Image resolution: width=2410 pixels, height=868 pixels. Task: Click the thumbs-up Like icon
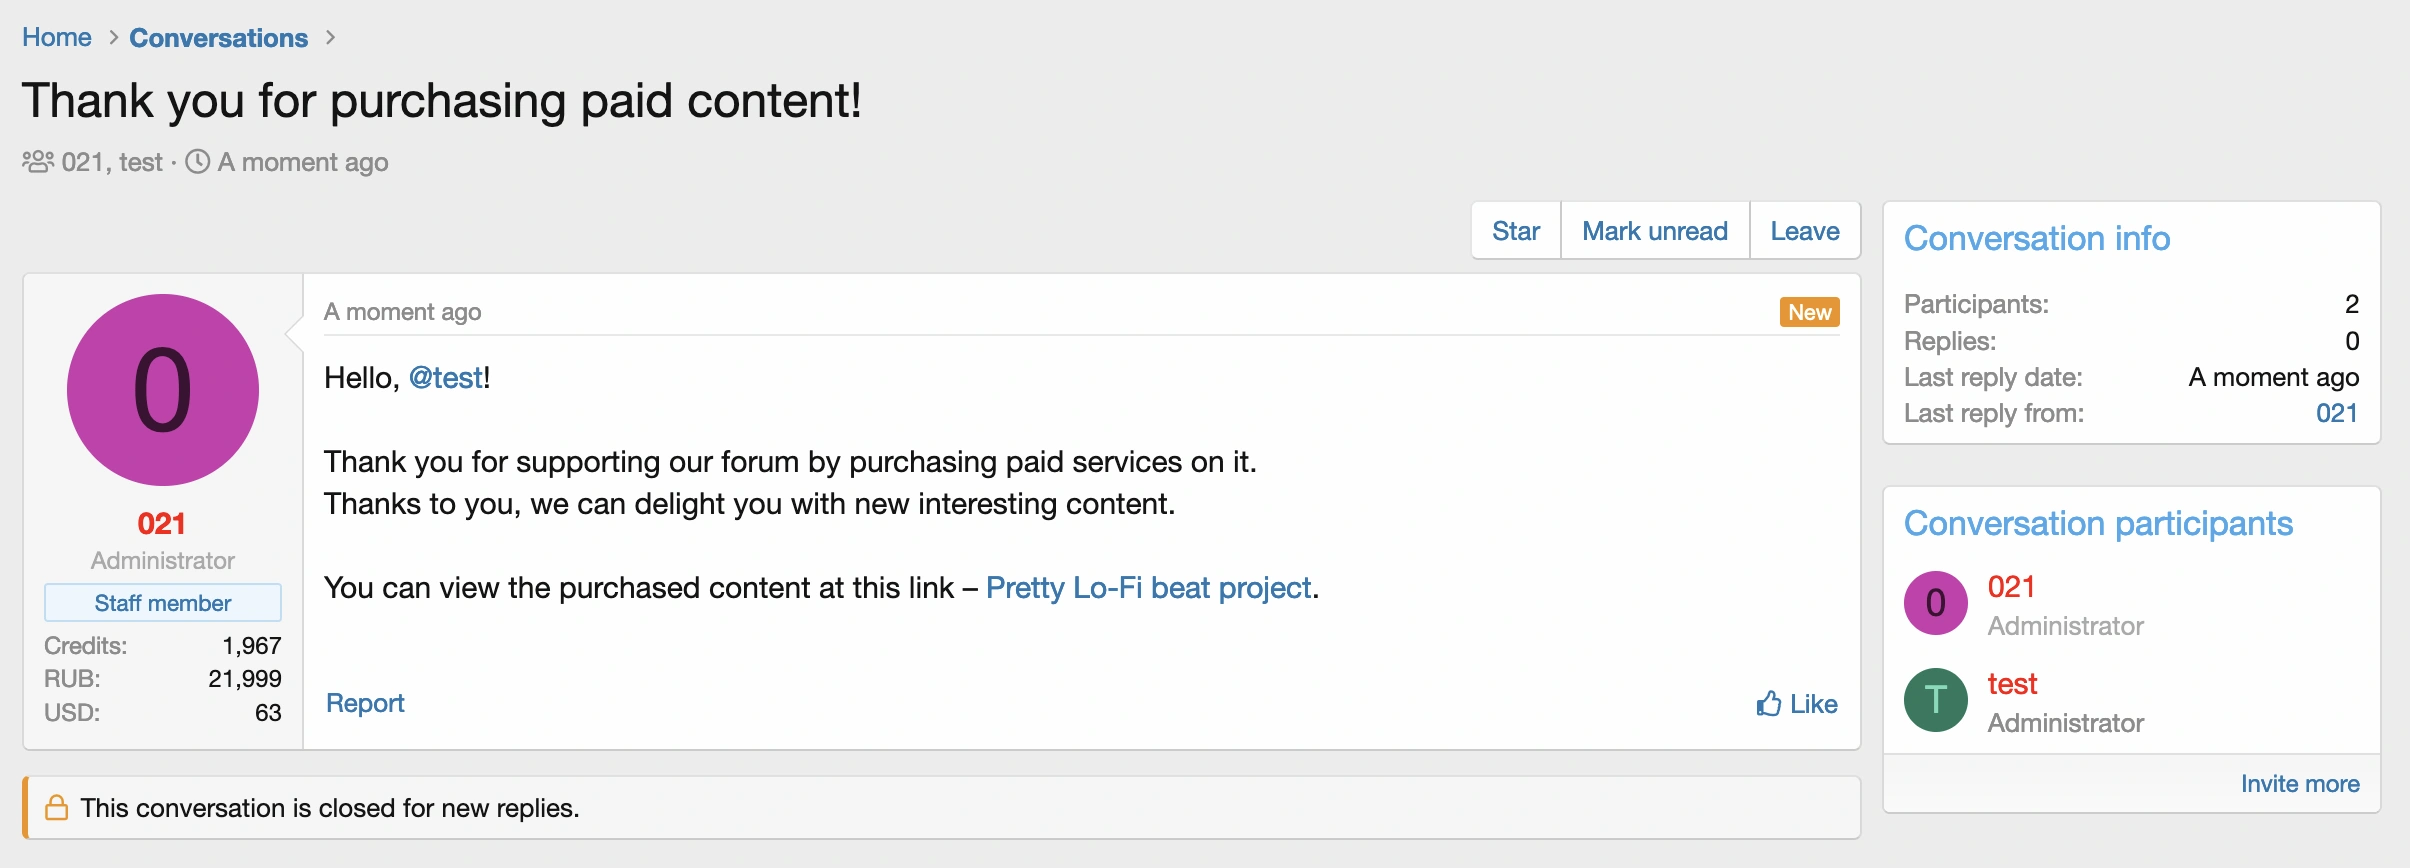(1768, 704)
